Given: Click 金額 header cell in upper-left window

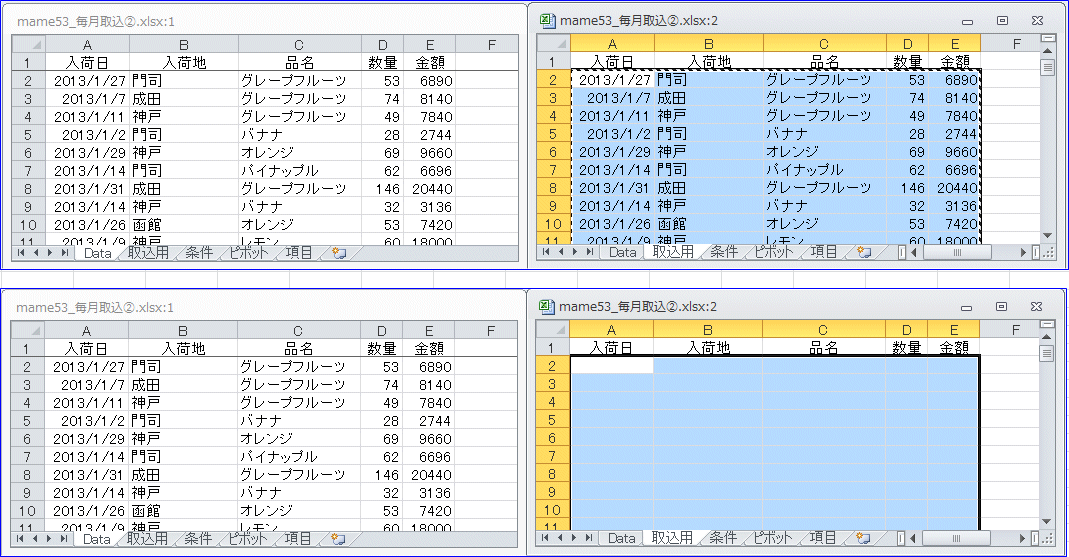Looking at the screenshot, I should coord(430,63).
